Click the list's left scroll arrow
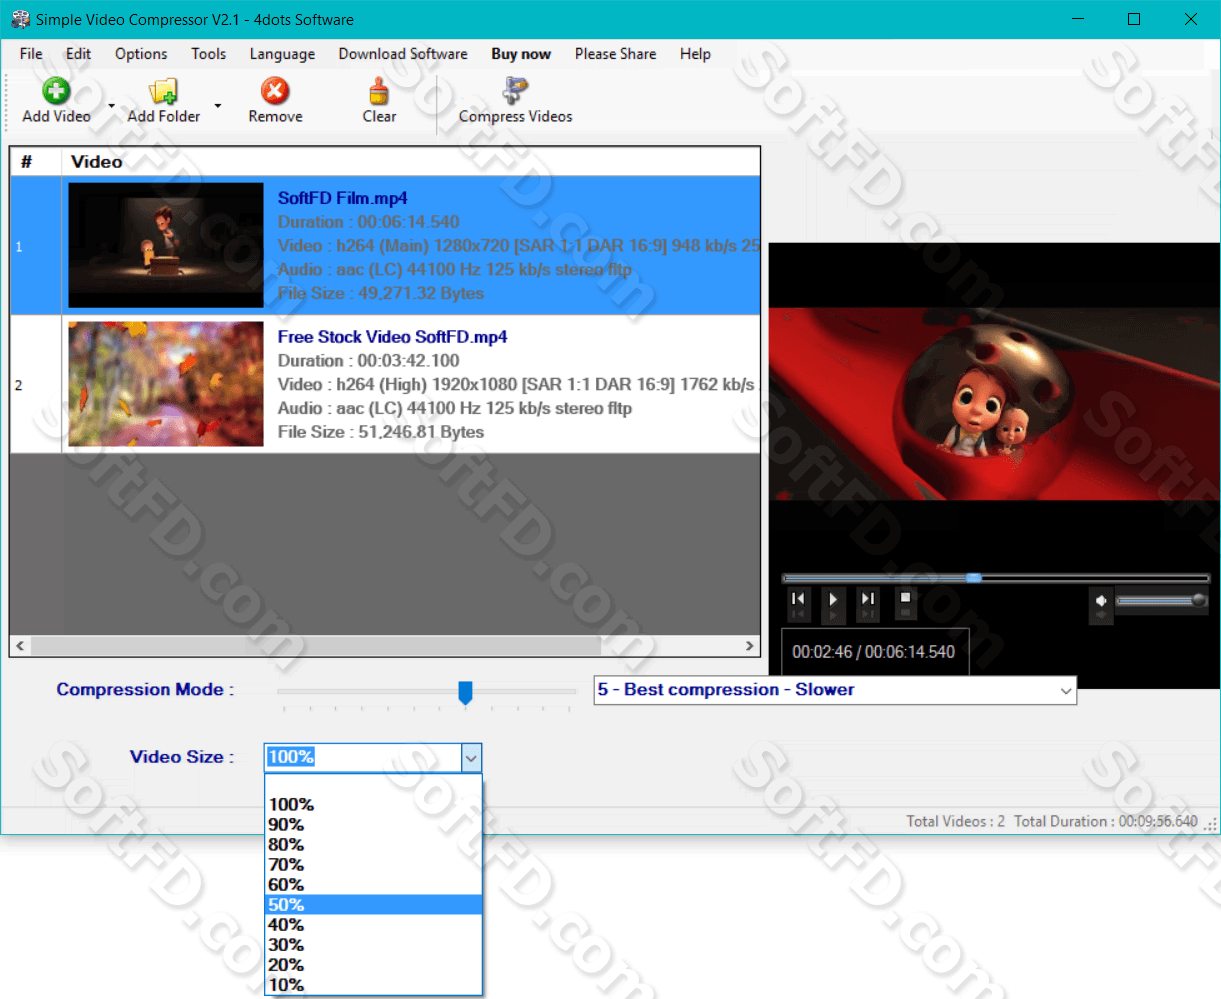 19,646
